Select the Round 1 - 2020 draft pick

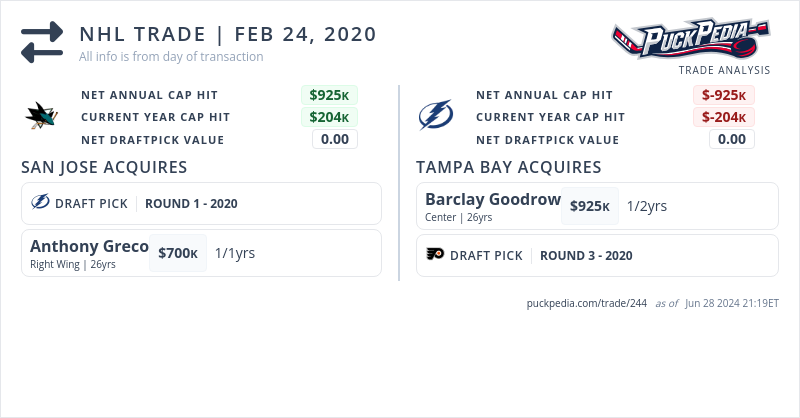click(191, 203)
